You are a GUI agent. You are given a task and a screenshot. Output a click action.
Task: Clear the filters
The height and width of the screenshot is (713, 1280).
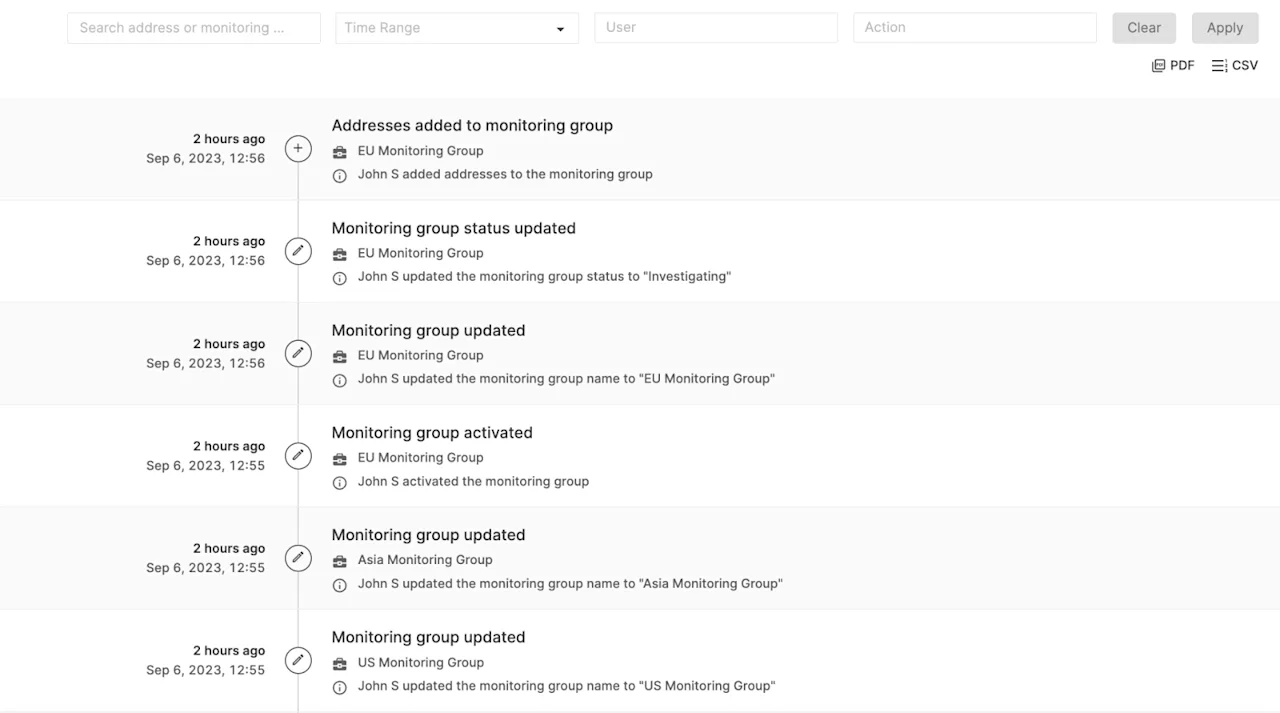pyautogui.click(x=1144, y=28)
